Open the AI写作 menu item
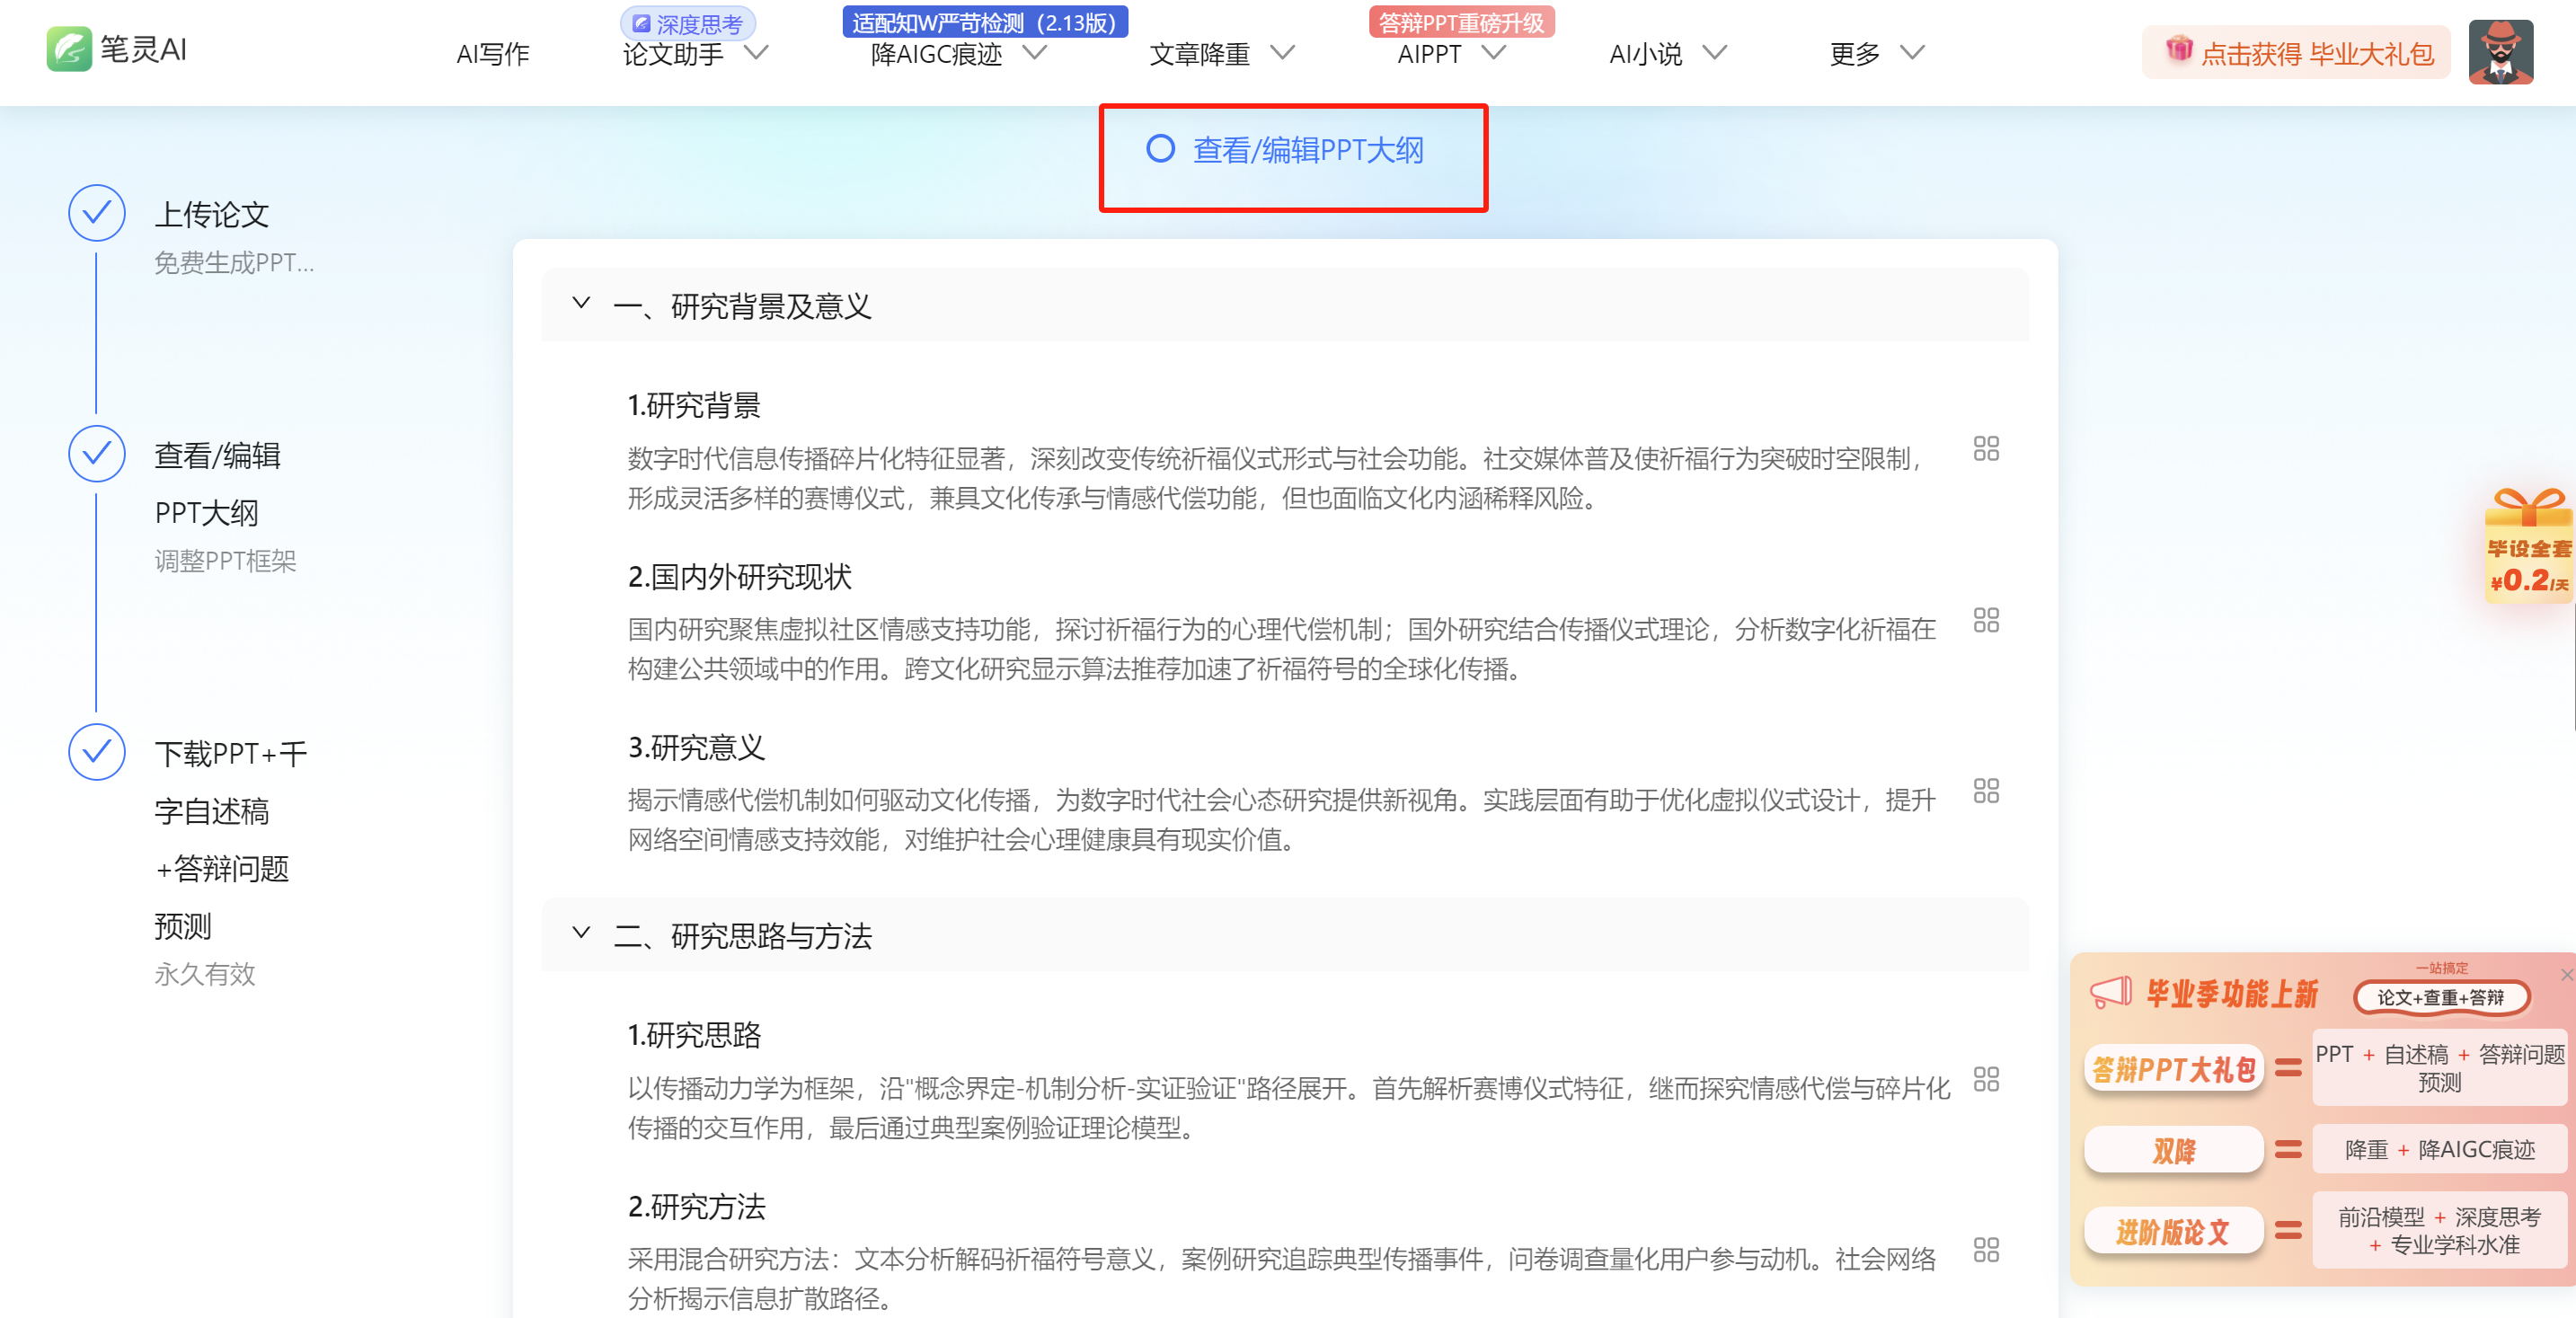Viewport: 2576px width, 1318px height. (x=492, y=54)
